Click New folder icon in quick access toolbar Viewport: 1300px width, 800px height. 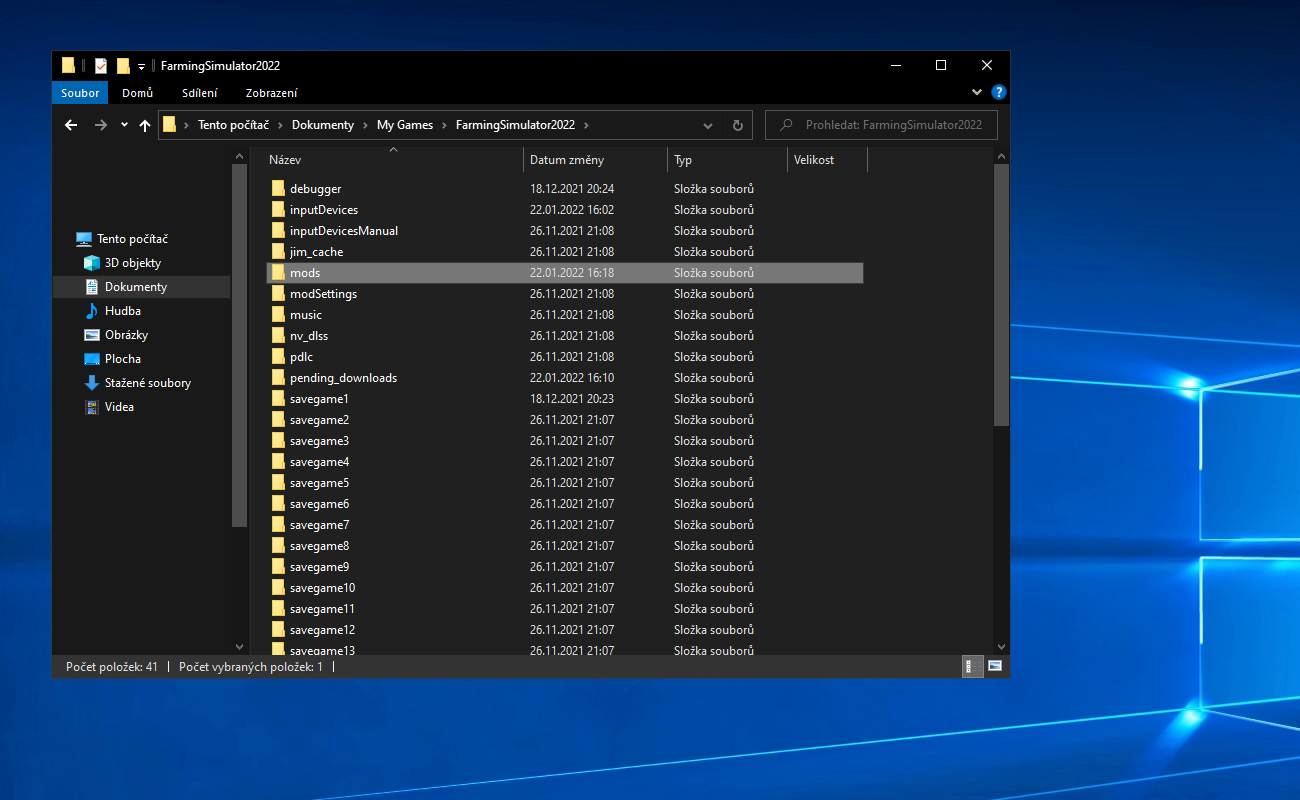[123, 65]
